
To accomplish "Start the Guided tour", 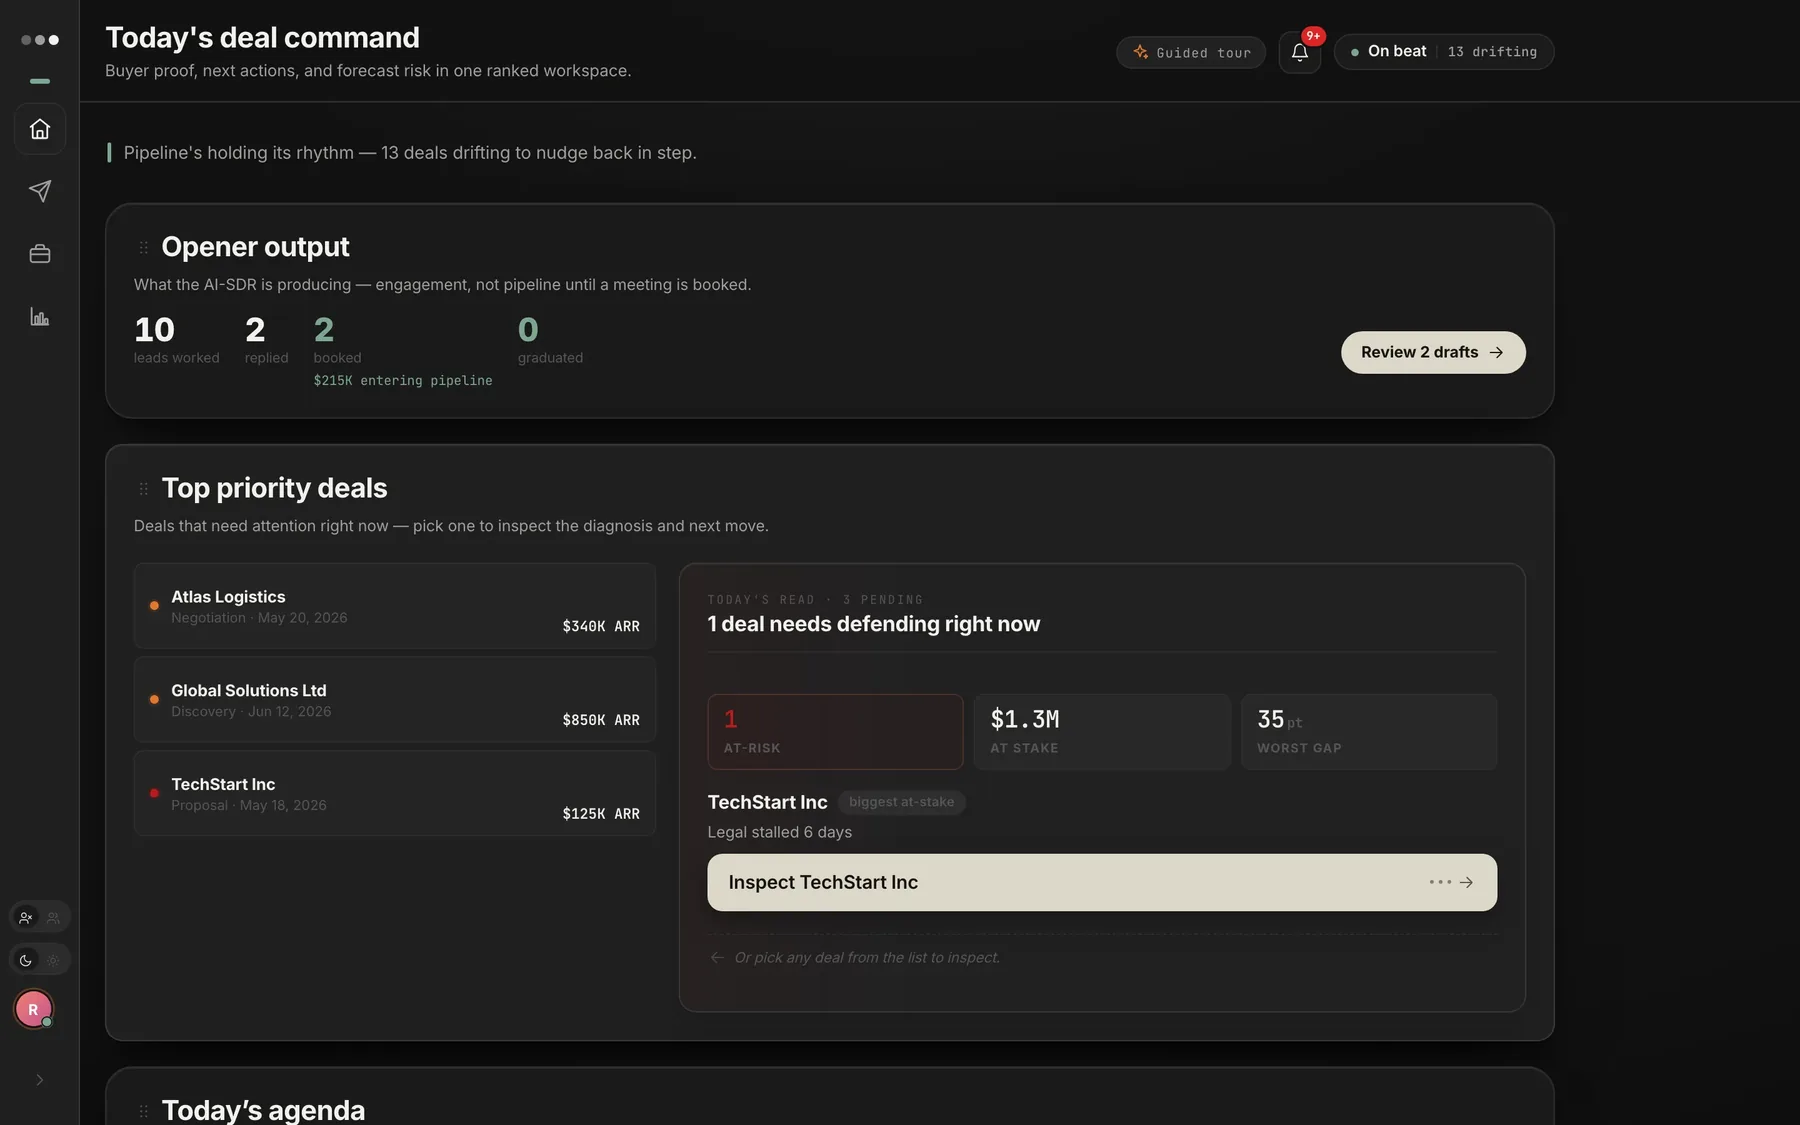I will point(1191,52).
